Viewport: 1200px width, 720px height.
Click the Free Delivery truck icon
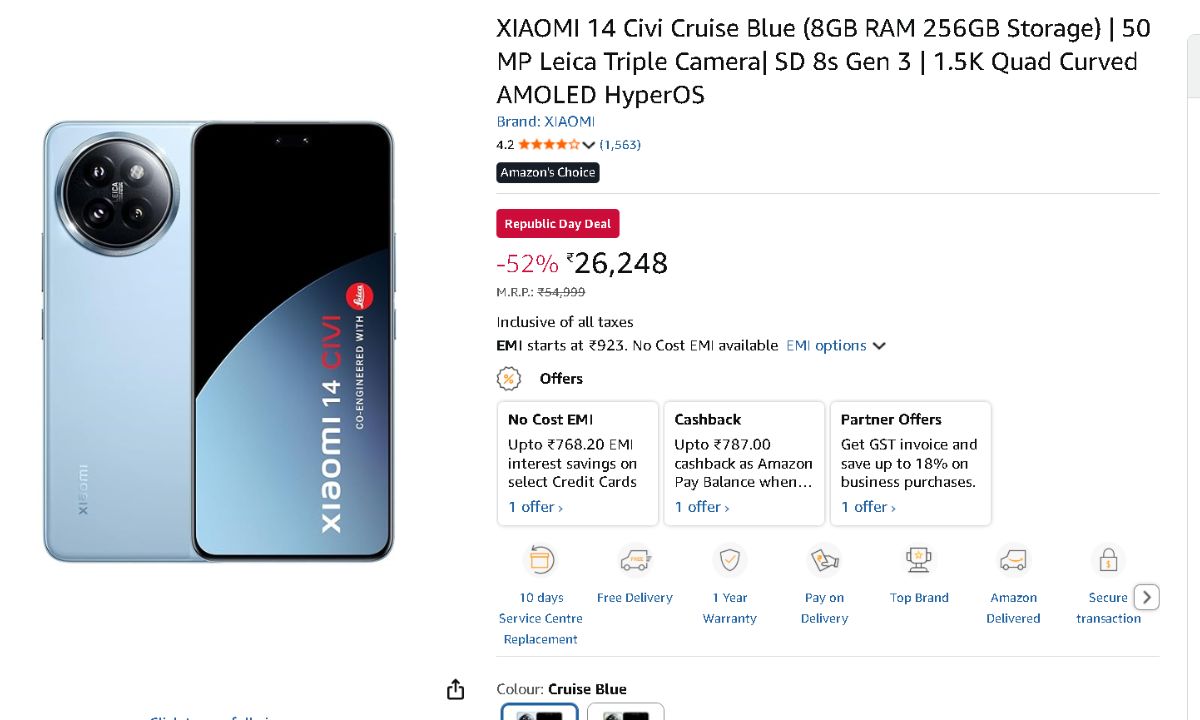[x=634, y=559]
